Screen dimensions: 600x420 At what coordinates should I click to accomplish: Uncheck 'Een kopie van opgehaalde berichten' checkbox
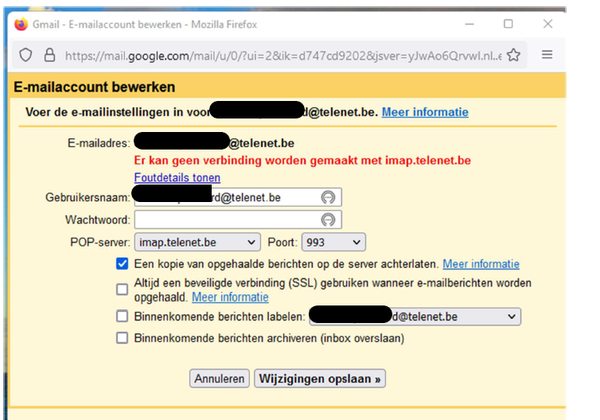click(122, 264)
